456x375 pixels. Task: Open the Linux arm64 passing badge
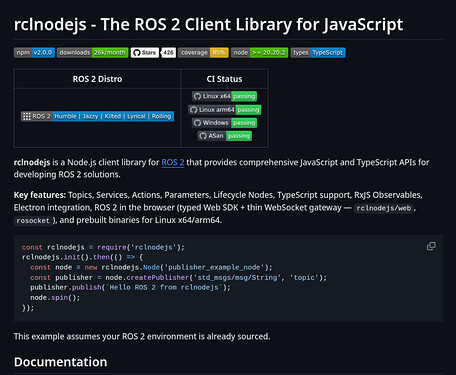[x=224, y=110]
